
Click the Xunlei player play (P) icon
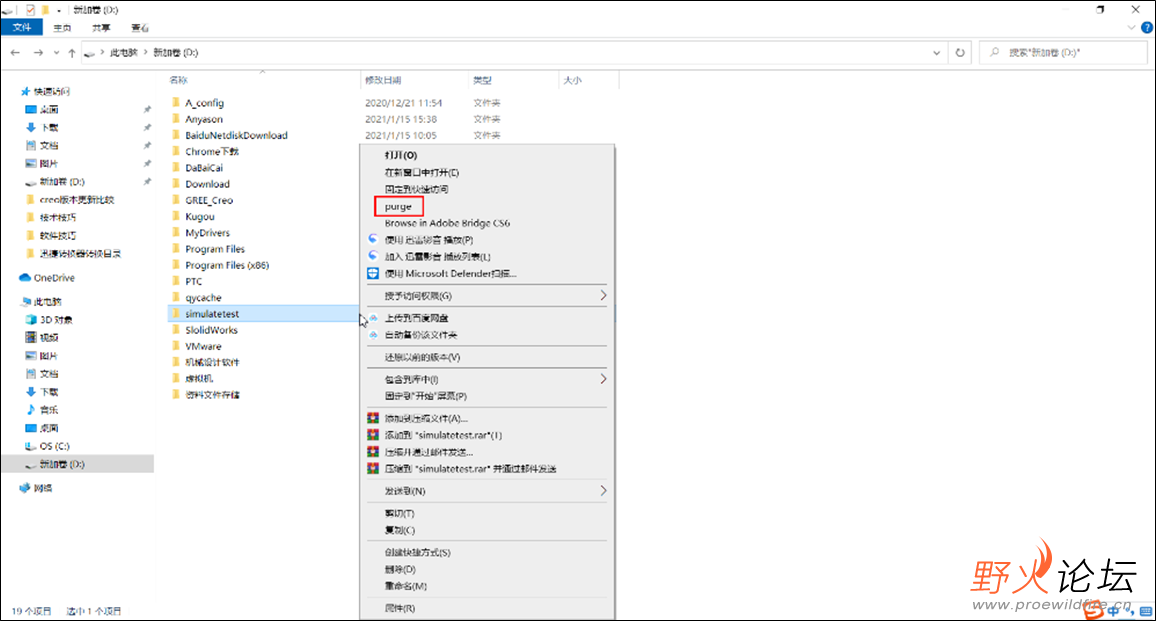(373, 240)
